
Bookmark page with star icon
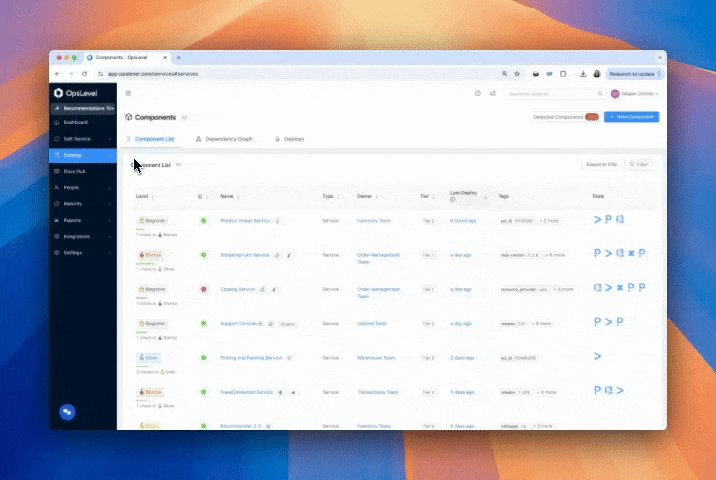(517, 74)
